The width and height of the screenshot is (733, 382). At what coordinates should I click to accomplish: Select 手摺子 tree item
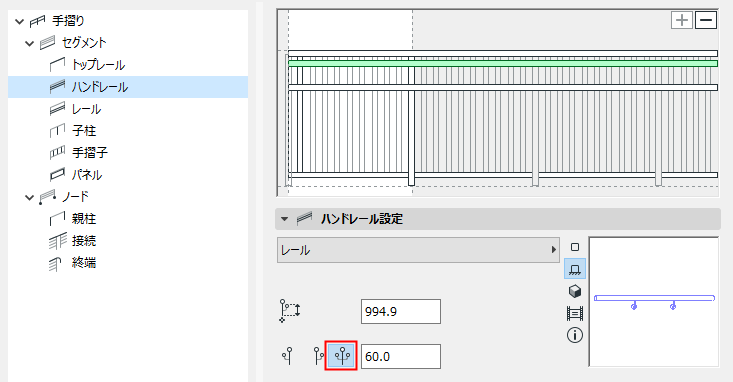[90, 152]
